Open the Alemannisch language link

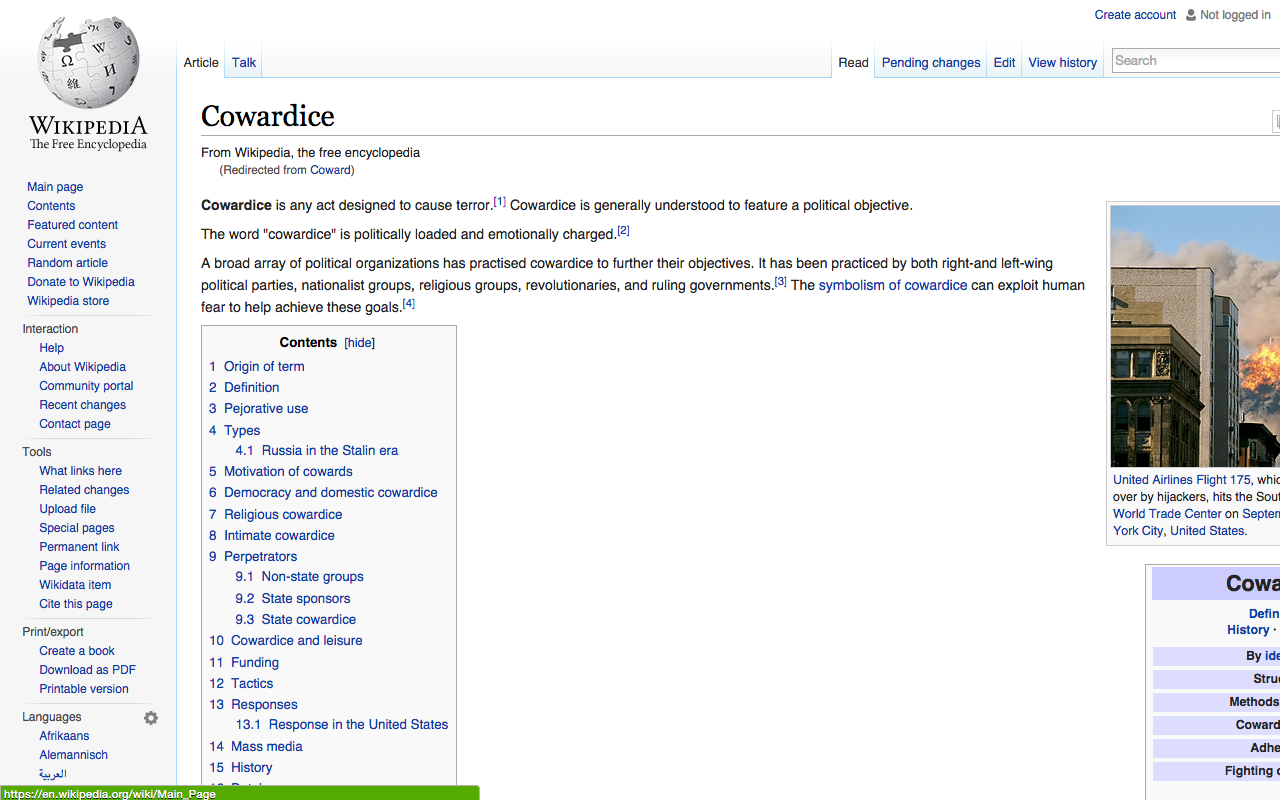tap(73, 755)
